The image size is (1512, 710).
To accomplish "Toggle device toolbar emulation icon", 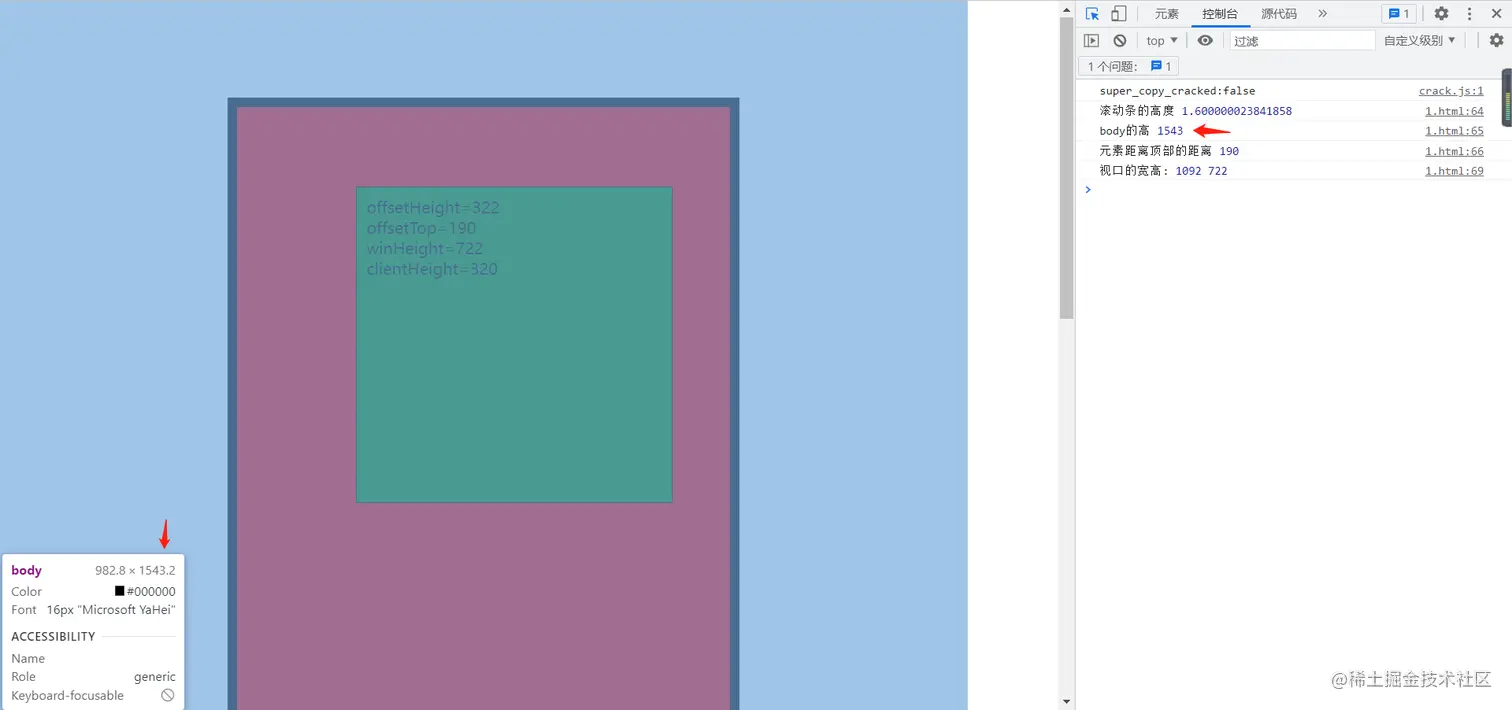I will click(x=1119, y=14).
